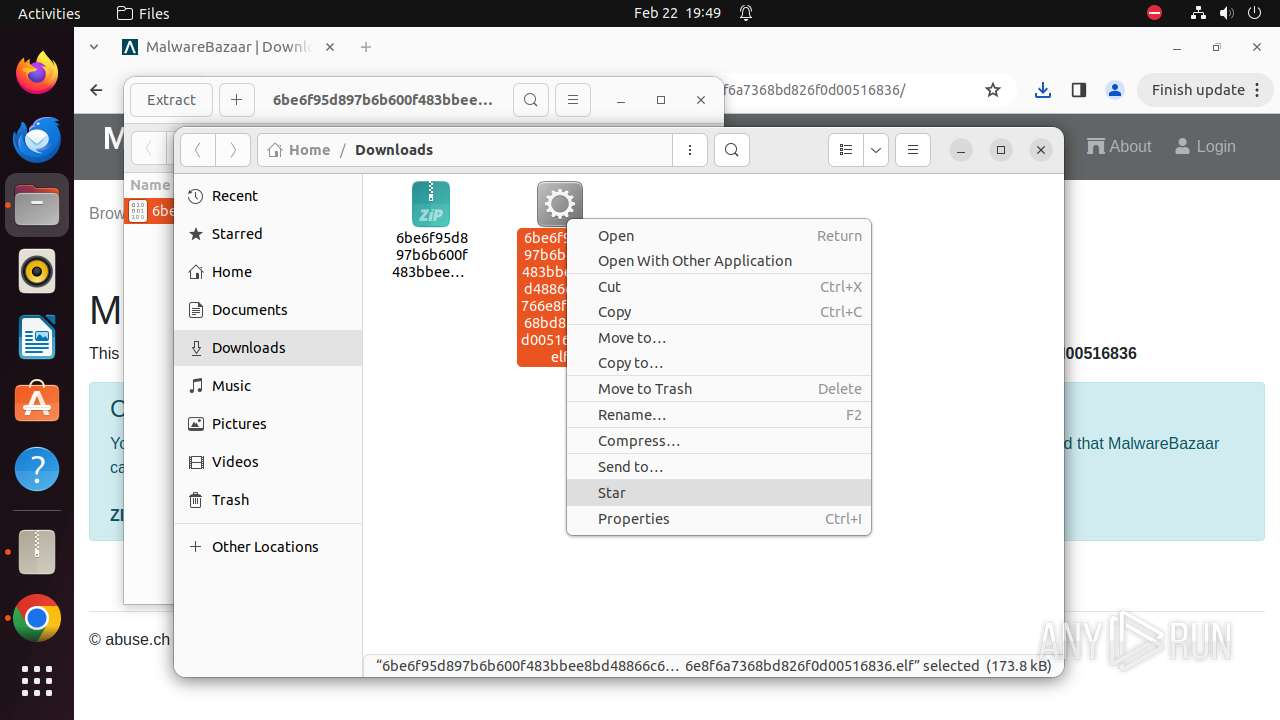Choose Open With Other Application
Image resolution: width=1280 pixels, height=720 pixels.
pos(719,261)
